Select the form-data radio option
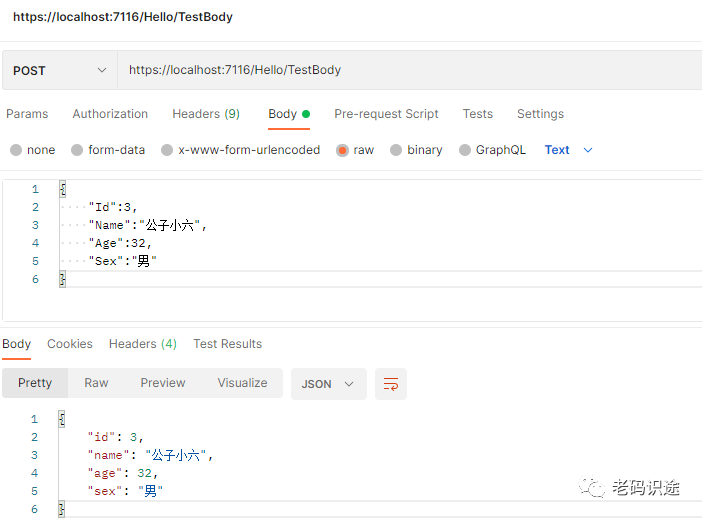Screen dimensions: 702x518 (77, 150)
